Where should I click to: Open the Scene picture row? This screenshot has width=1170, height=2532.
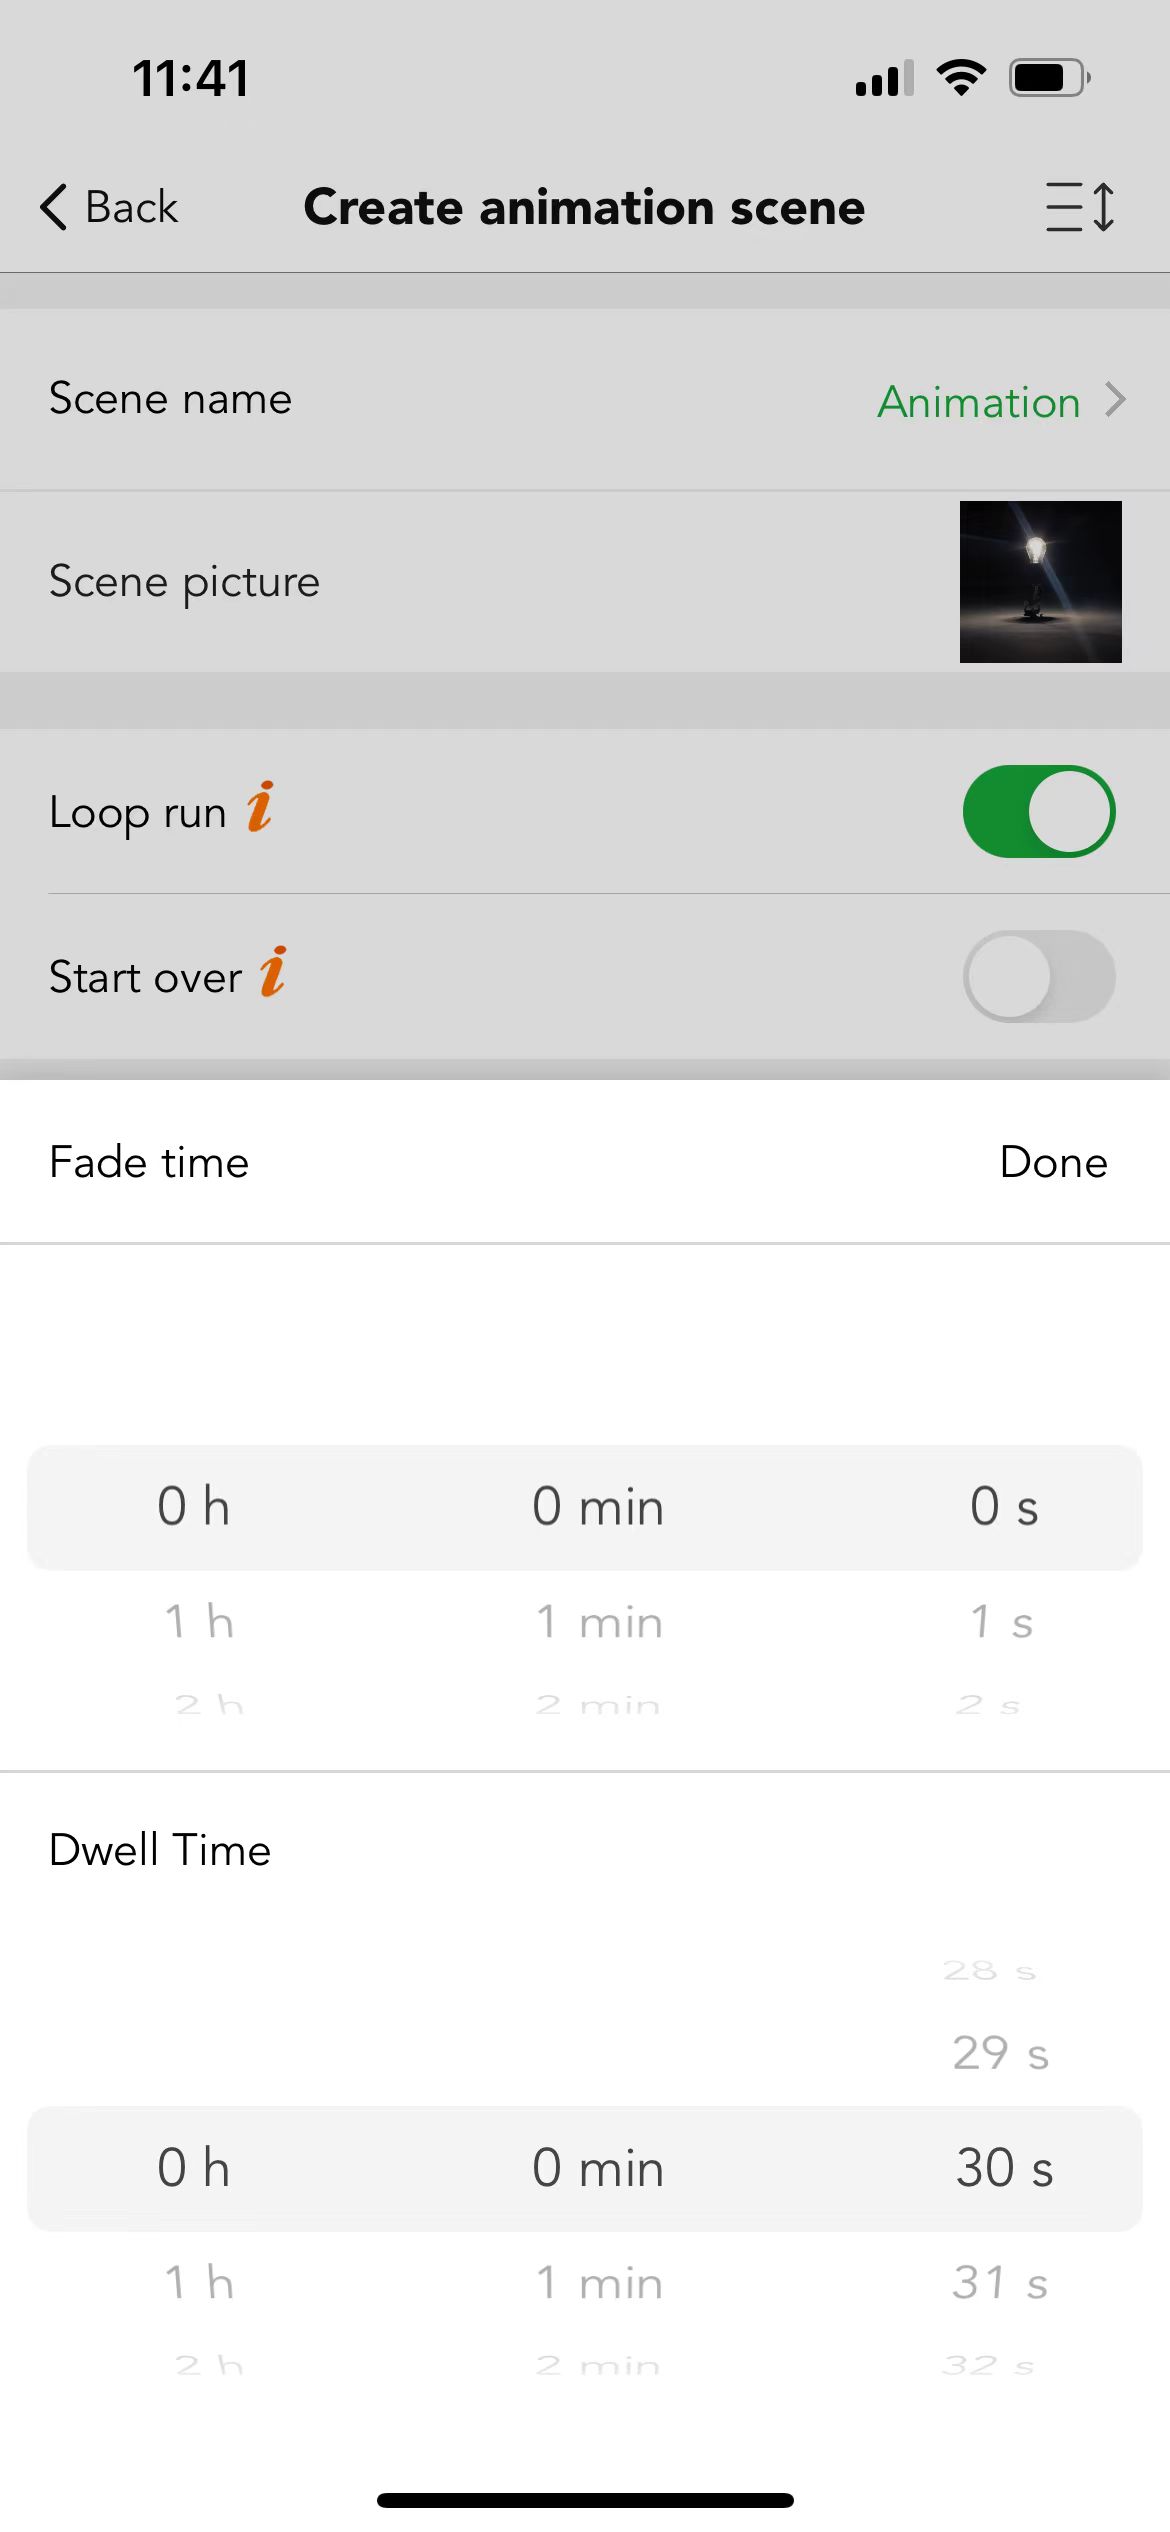pos(585,582)
